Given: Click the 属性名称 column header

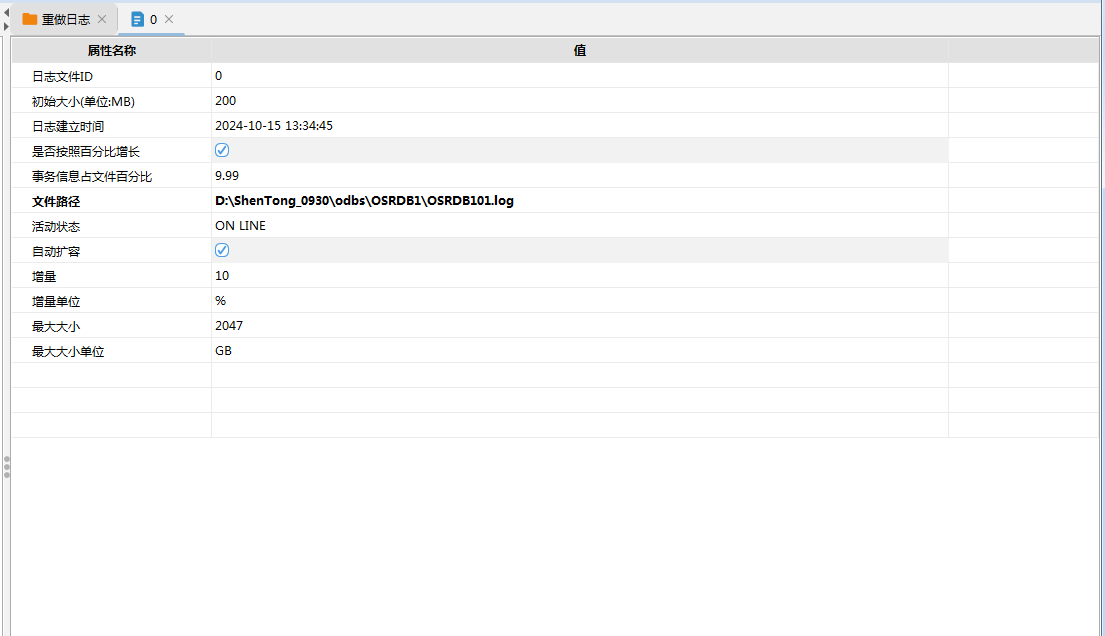Looking at the screenshot, I should (x=111, y=50).
